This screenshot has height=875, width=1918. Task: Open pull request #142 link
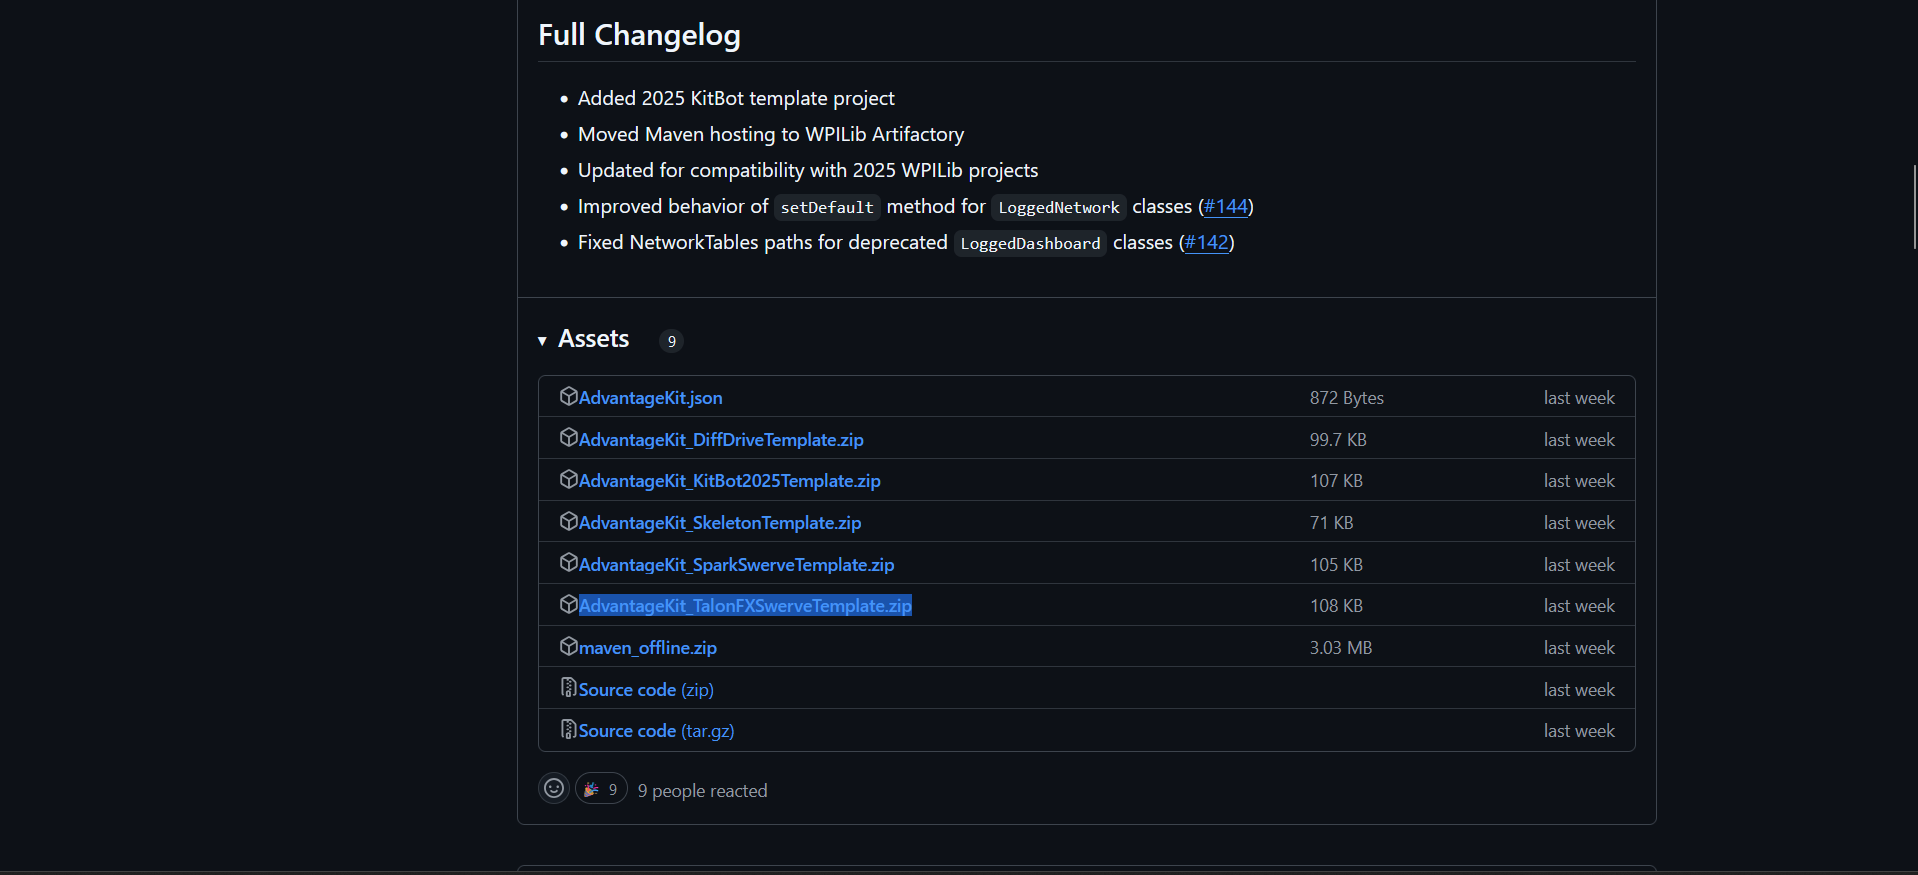[1207, 242]
